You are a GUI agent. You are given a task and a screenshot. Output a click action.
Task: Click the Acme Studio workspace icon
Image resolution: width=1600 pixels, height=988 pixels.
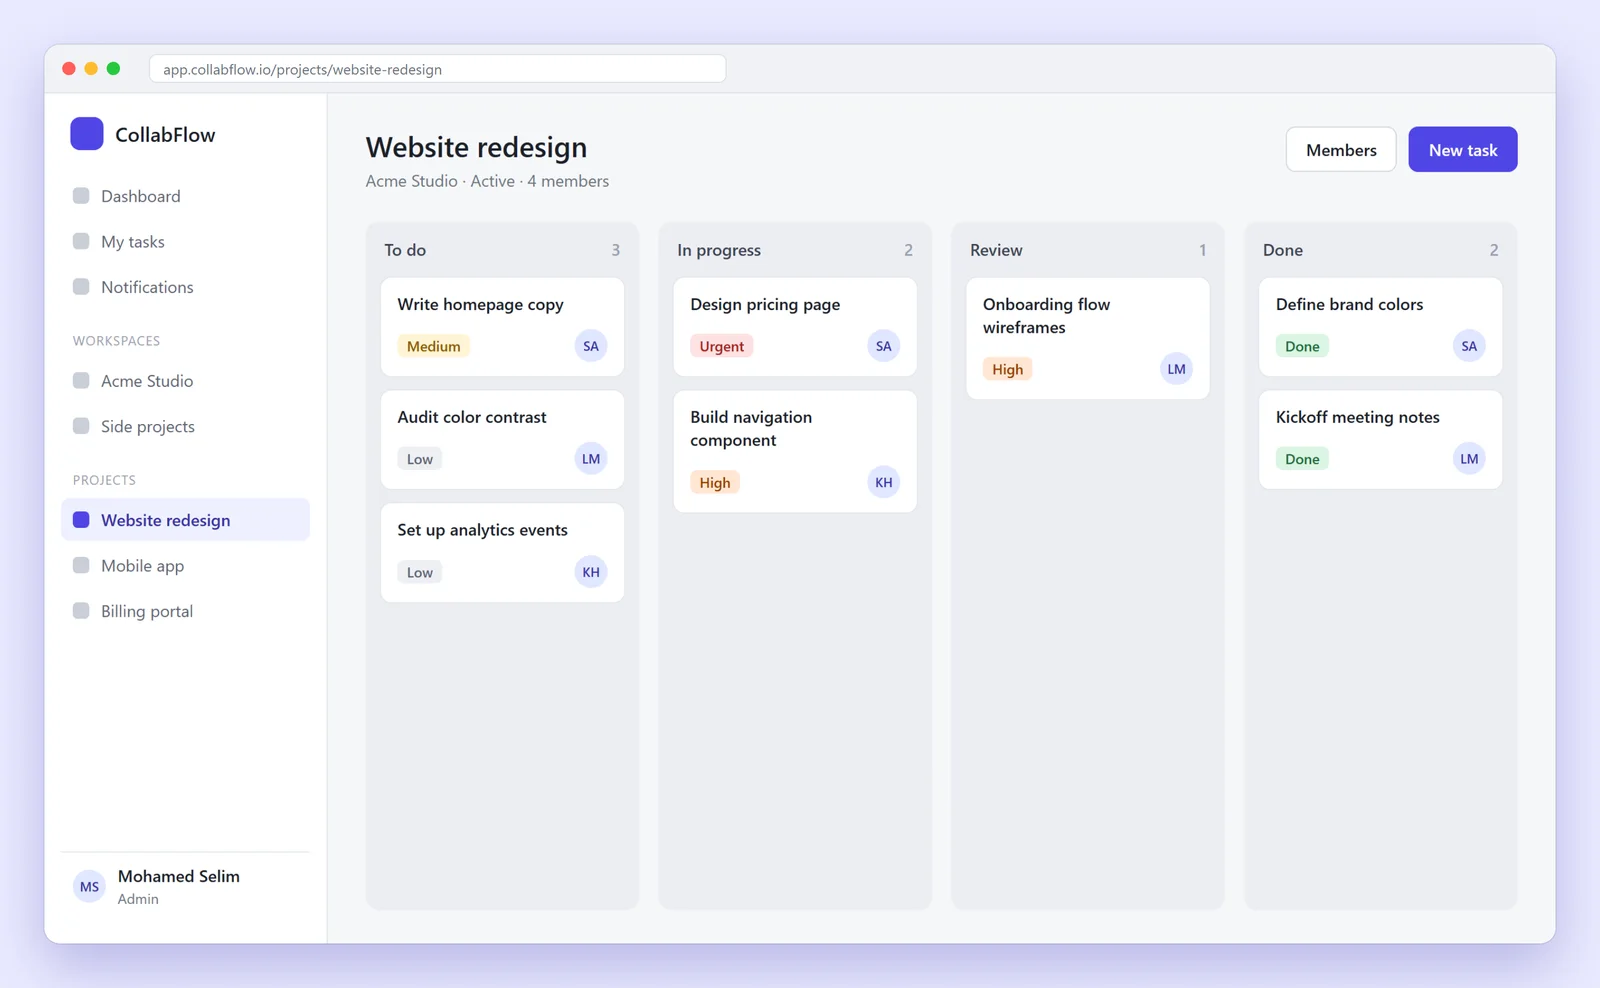click(81, 380)
